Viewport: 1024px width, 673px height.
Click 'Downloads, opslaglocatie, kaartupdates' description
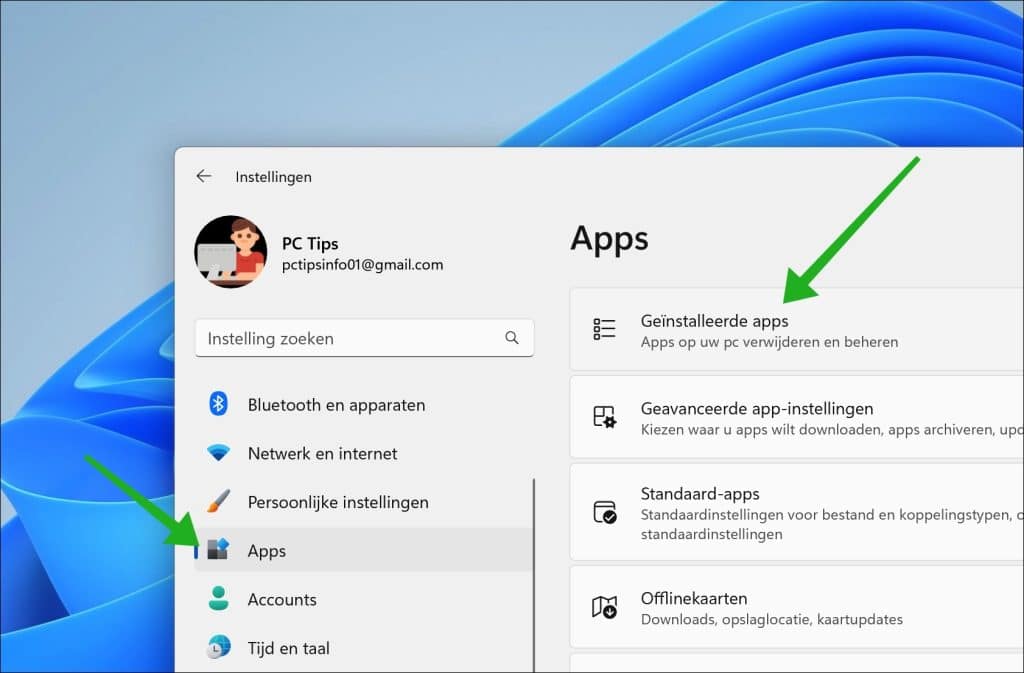[772, 619]
